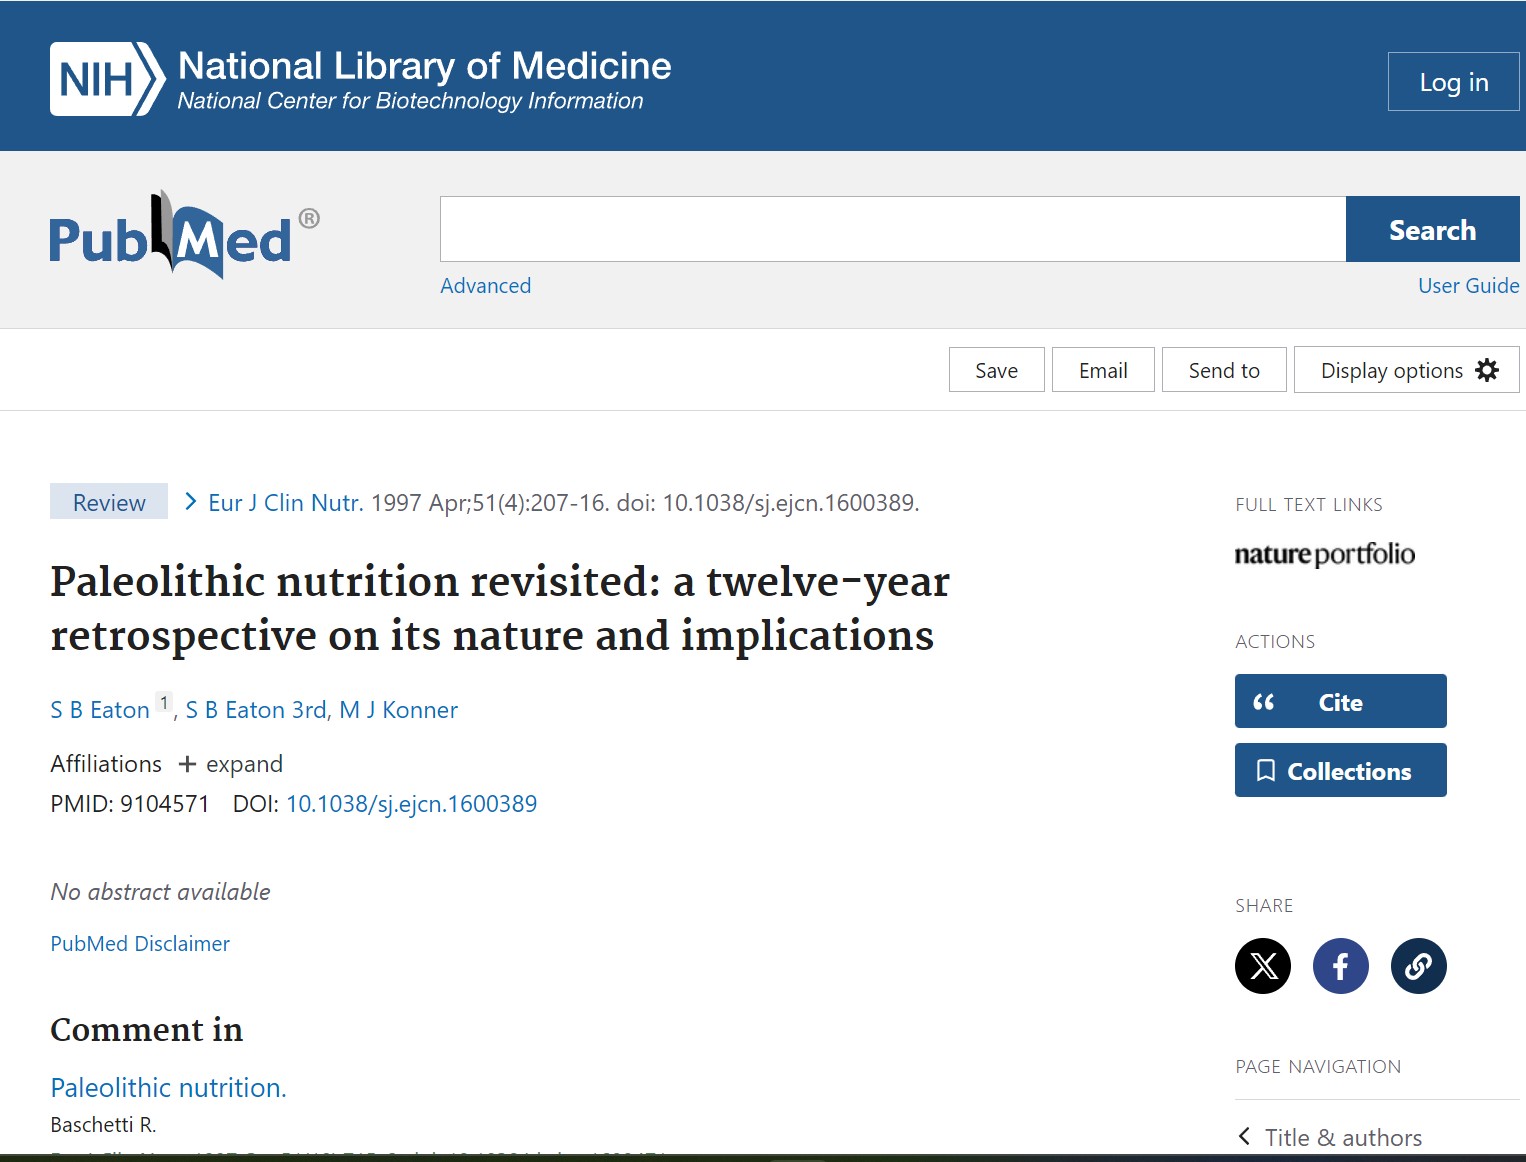Viewport: 1526px width, 1162px height.
Task: Open the DOI link 10.1038/sj.ejcn.1600389
Action: pyautogui.click(x=411, y=803)
